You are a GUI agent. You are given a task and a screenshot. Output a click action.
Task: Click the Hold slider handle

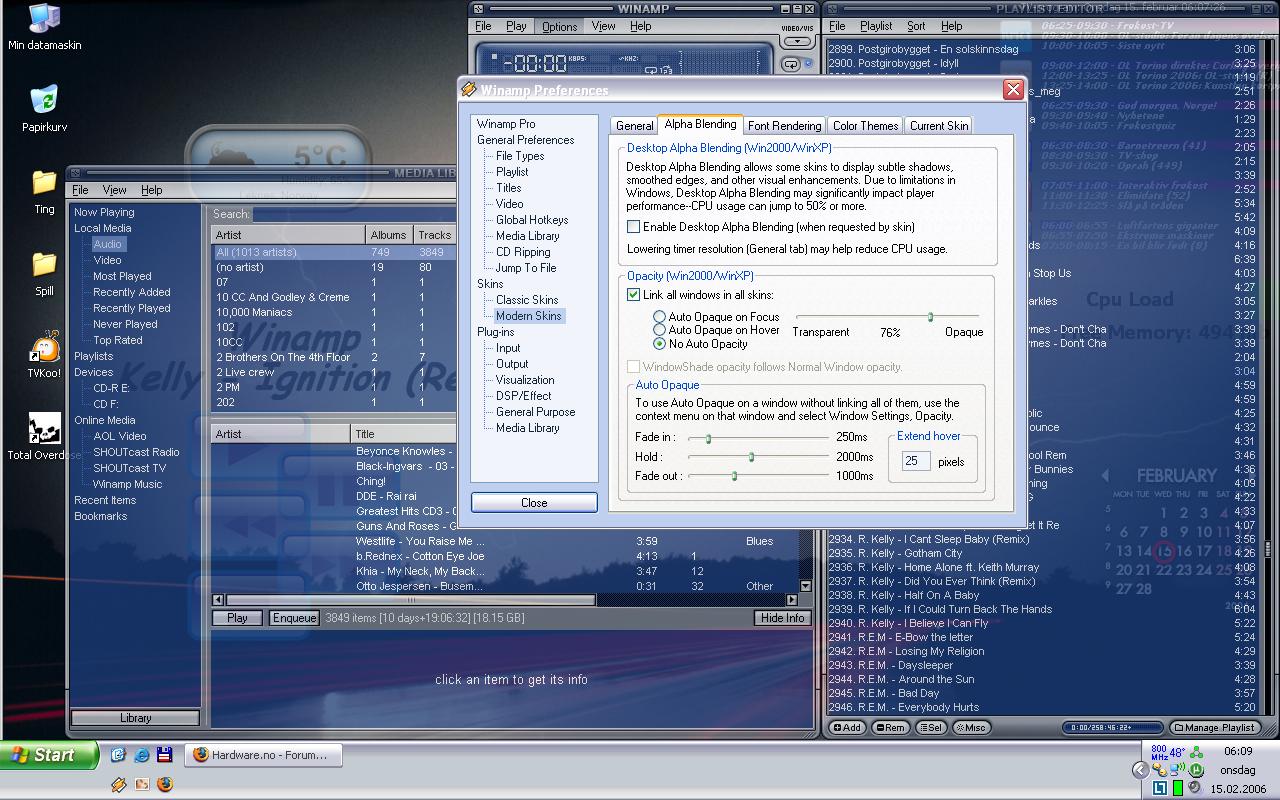click(x=751, y=457)
